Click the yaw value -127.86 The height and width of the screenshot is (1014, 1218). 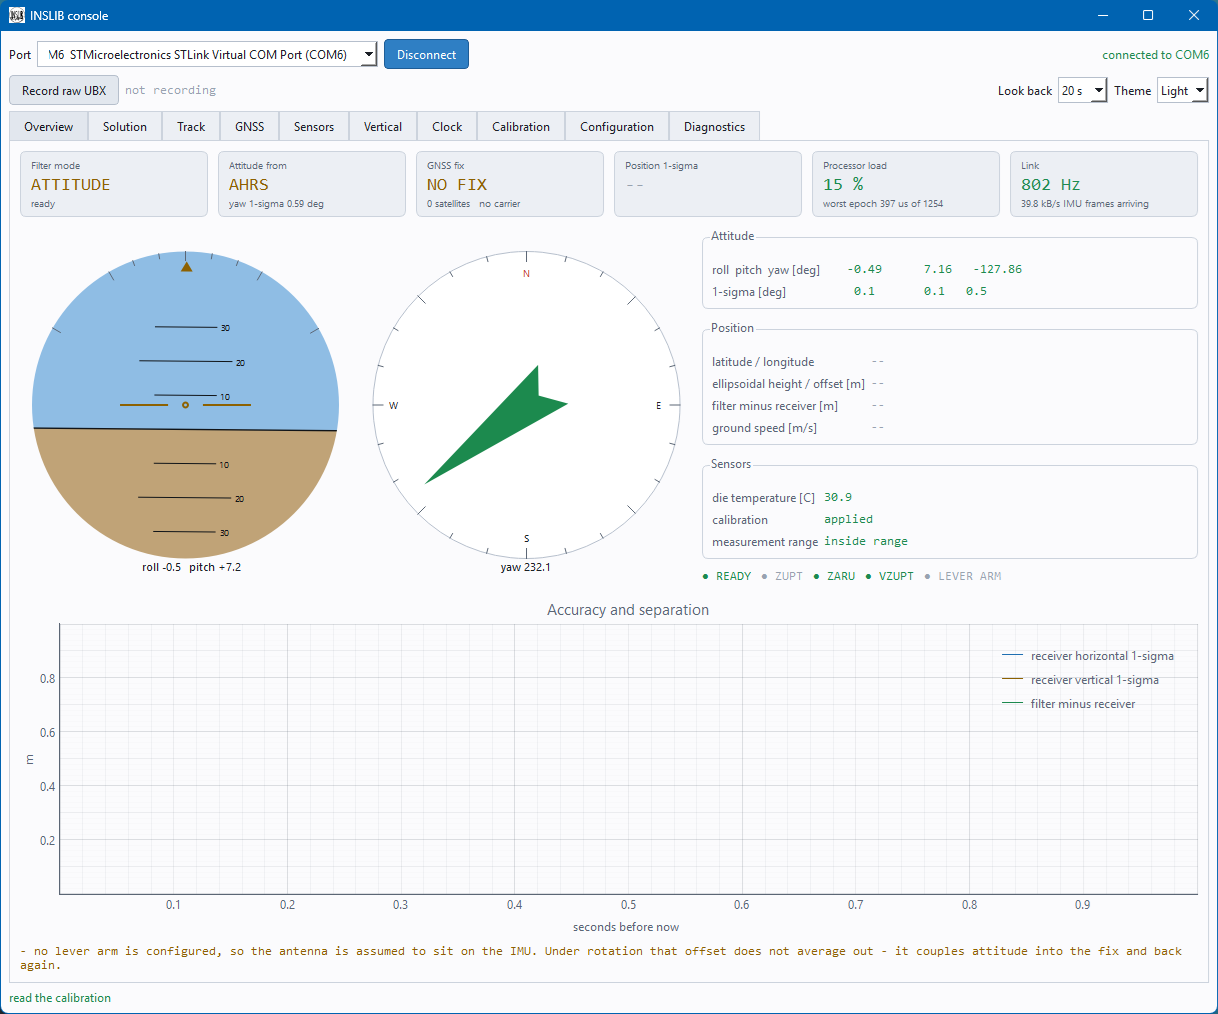coord(997,269)
